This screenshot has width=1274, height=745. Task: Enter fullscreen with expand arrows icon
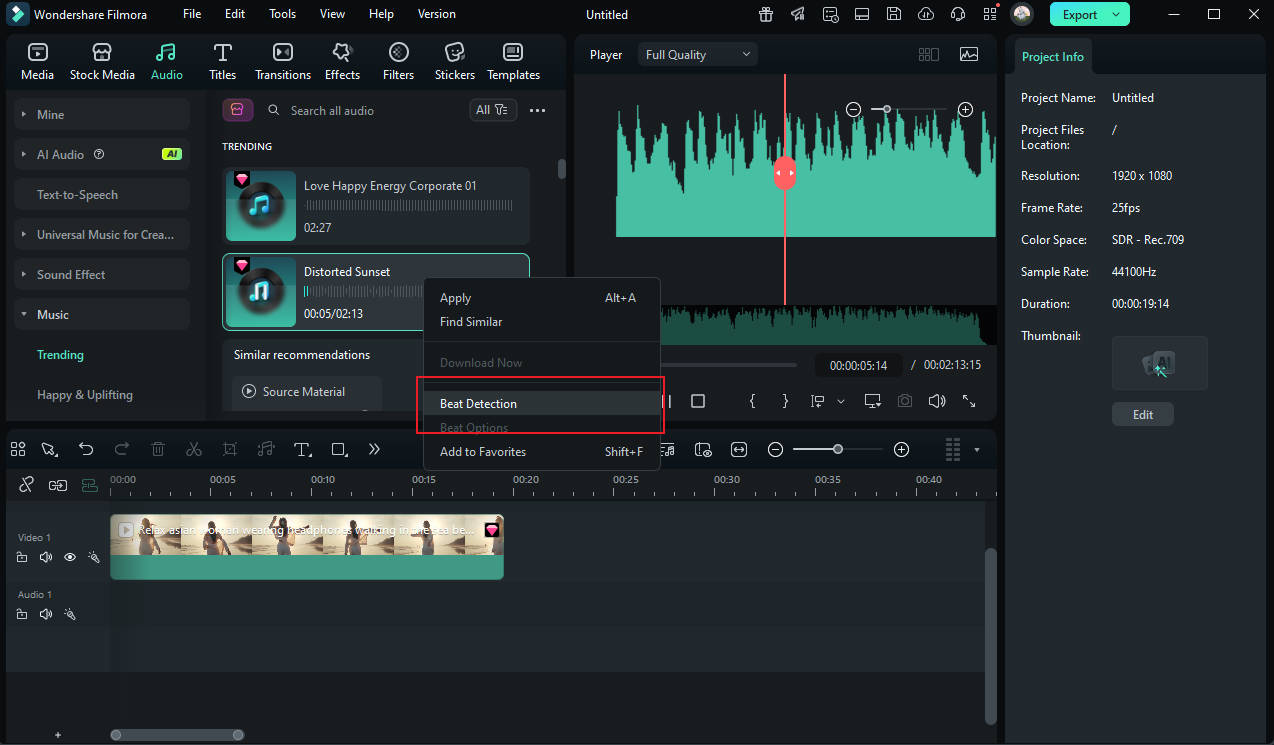(x=969, y=401)
